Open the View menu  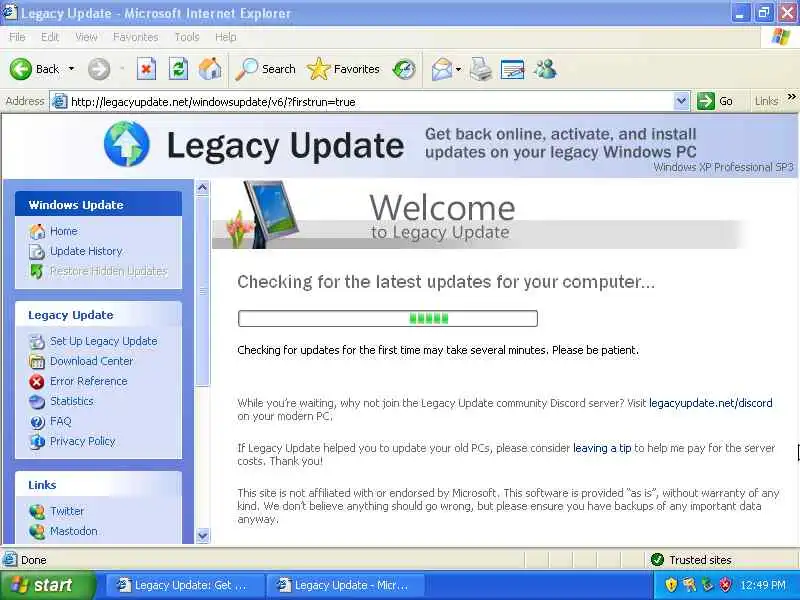pos(86,37)
